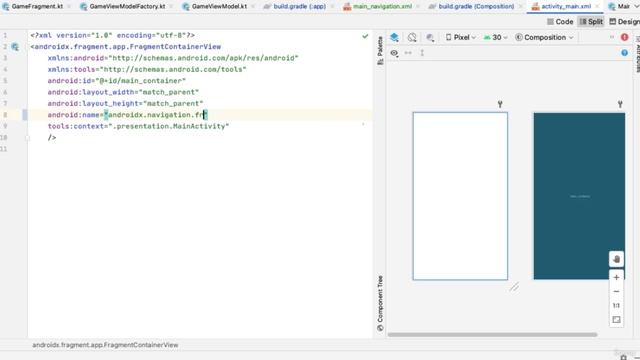Screen dimensions: 640x360
Task: Open the design surface layers selector icon
Action: 394,38
